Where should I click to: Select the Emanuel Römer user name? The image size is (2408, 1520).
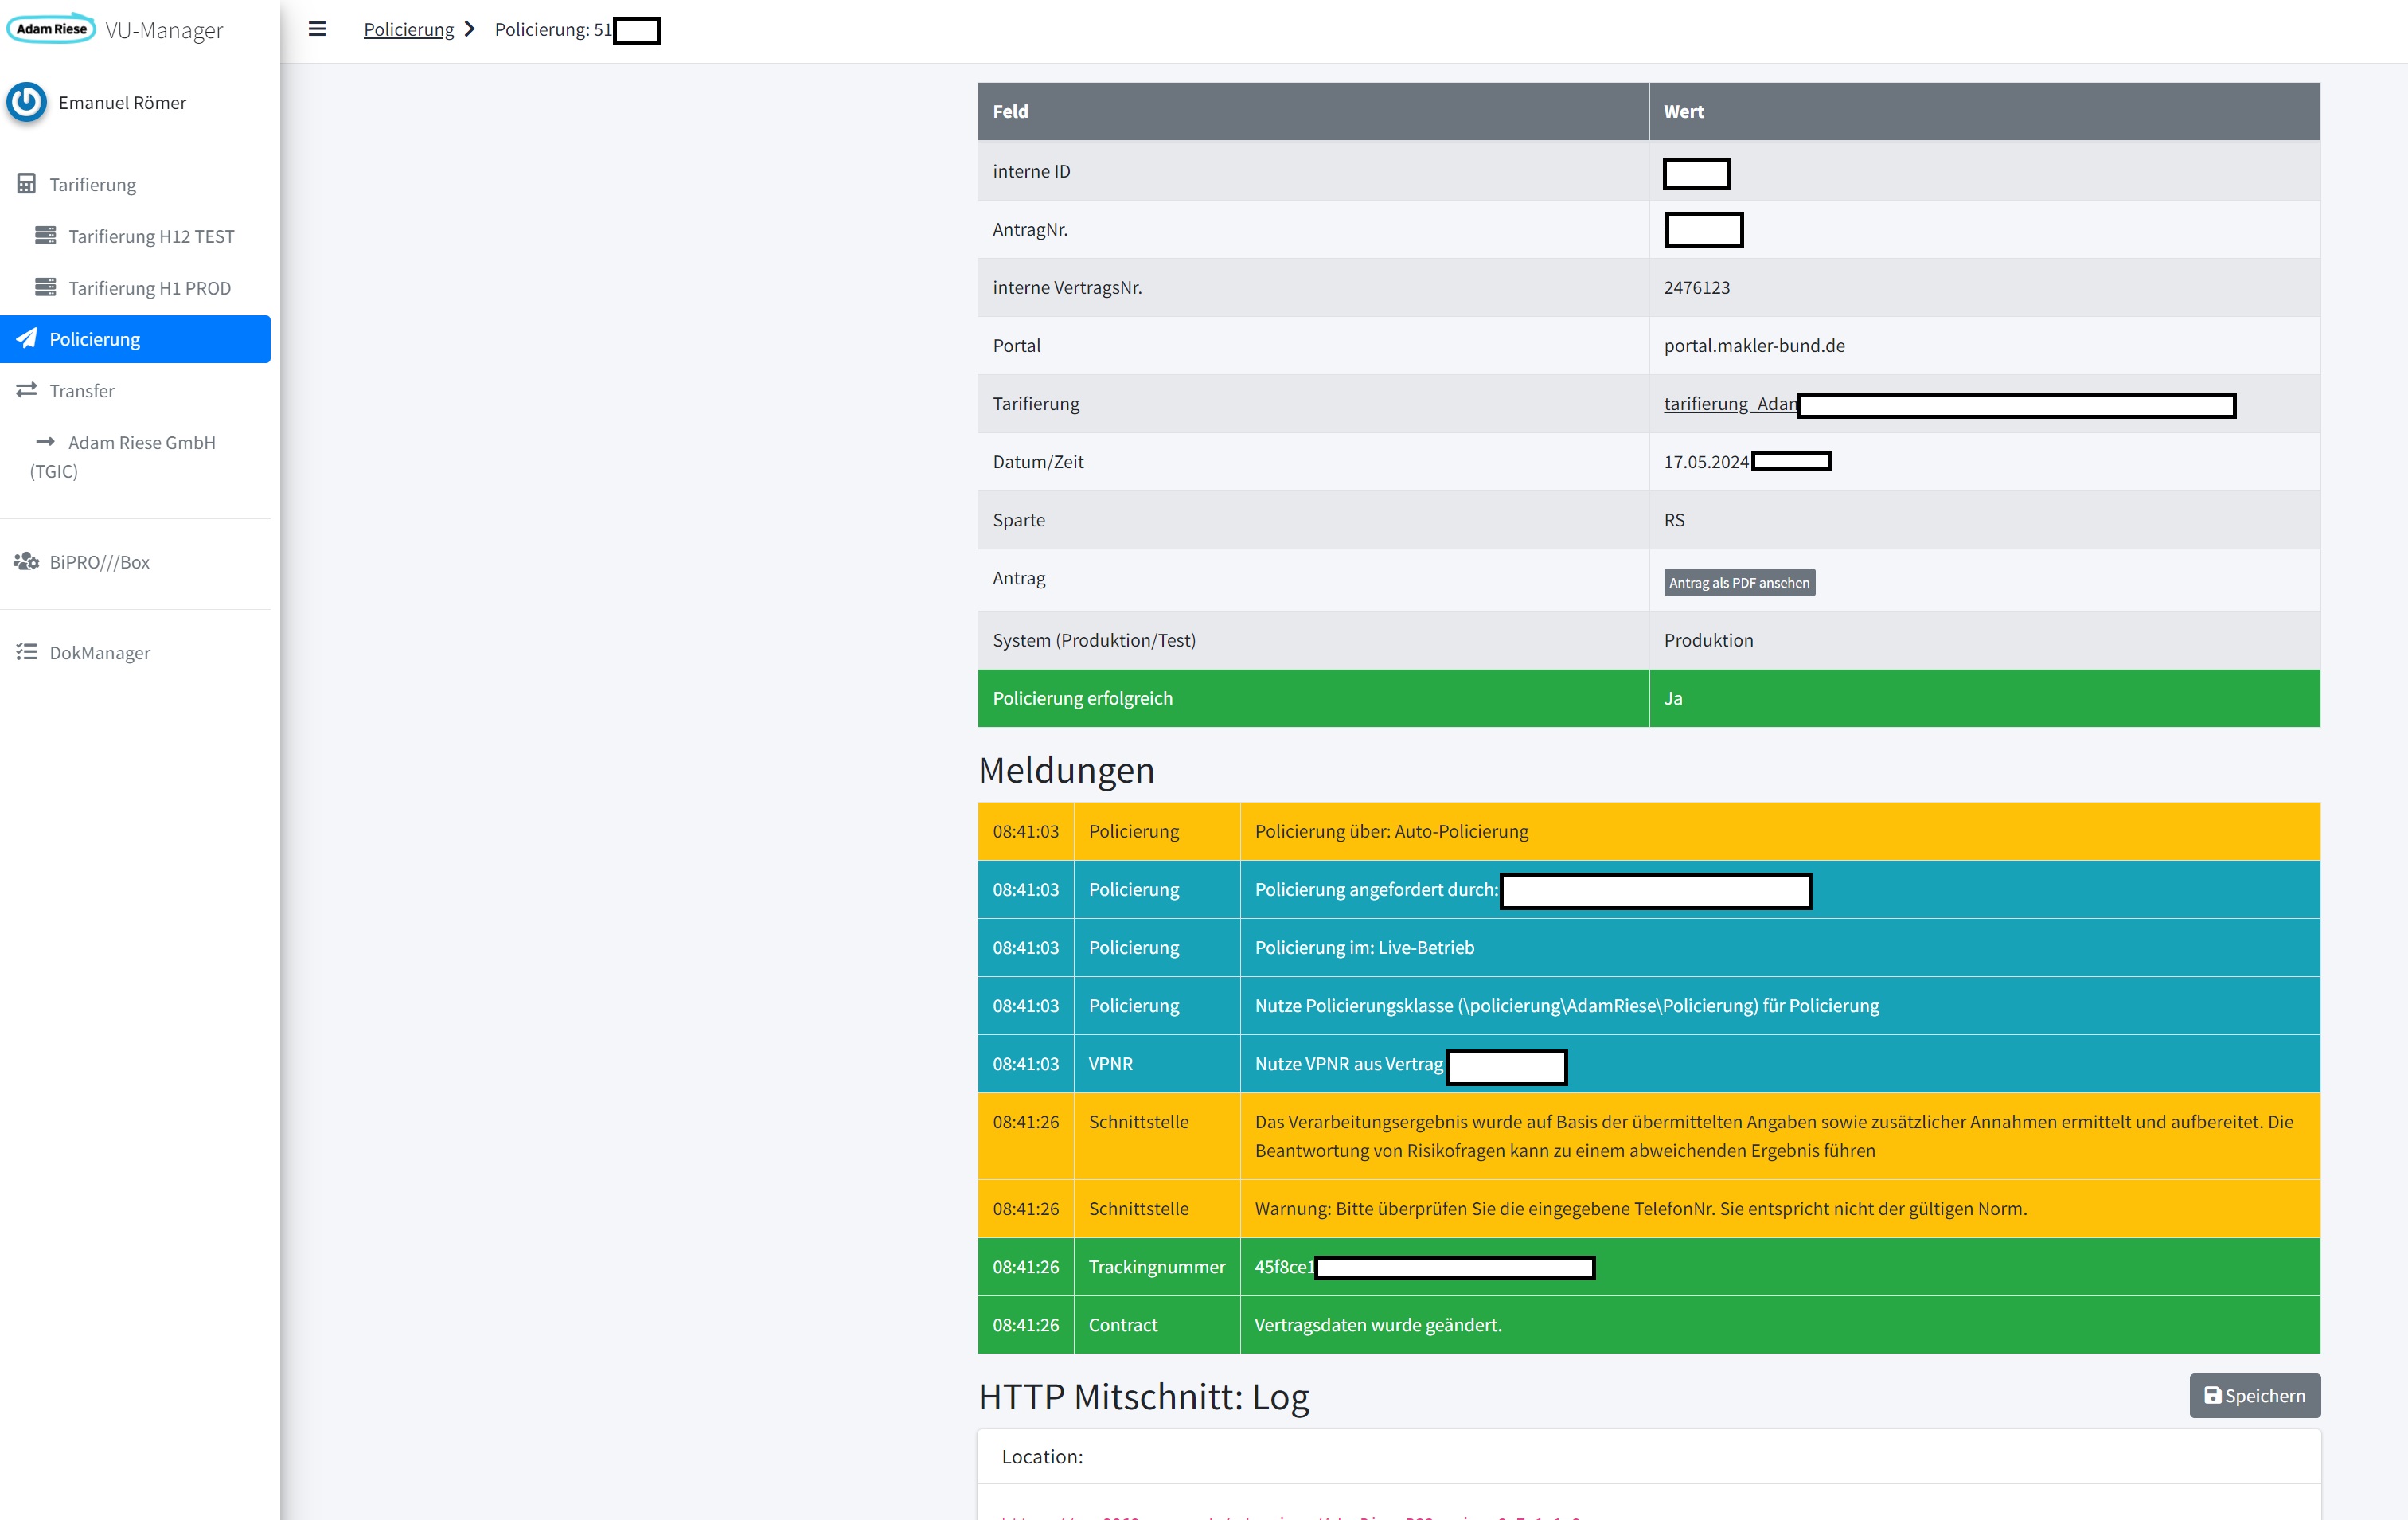click(x=122, y=102)
